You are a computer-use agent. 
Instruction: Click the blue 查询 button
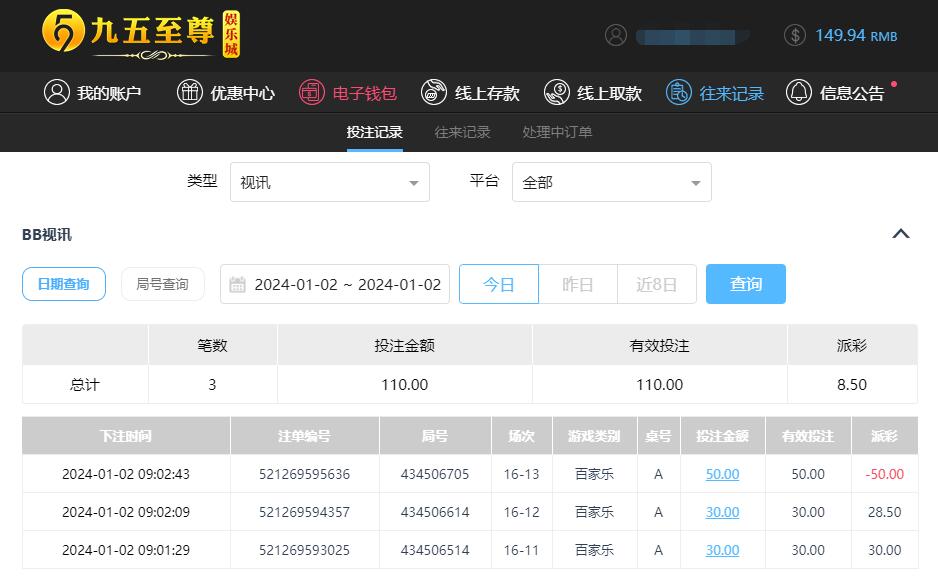(x=745, y=284)
